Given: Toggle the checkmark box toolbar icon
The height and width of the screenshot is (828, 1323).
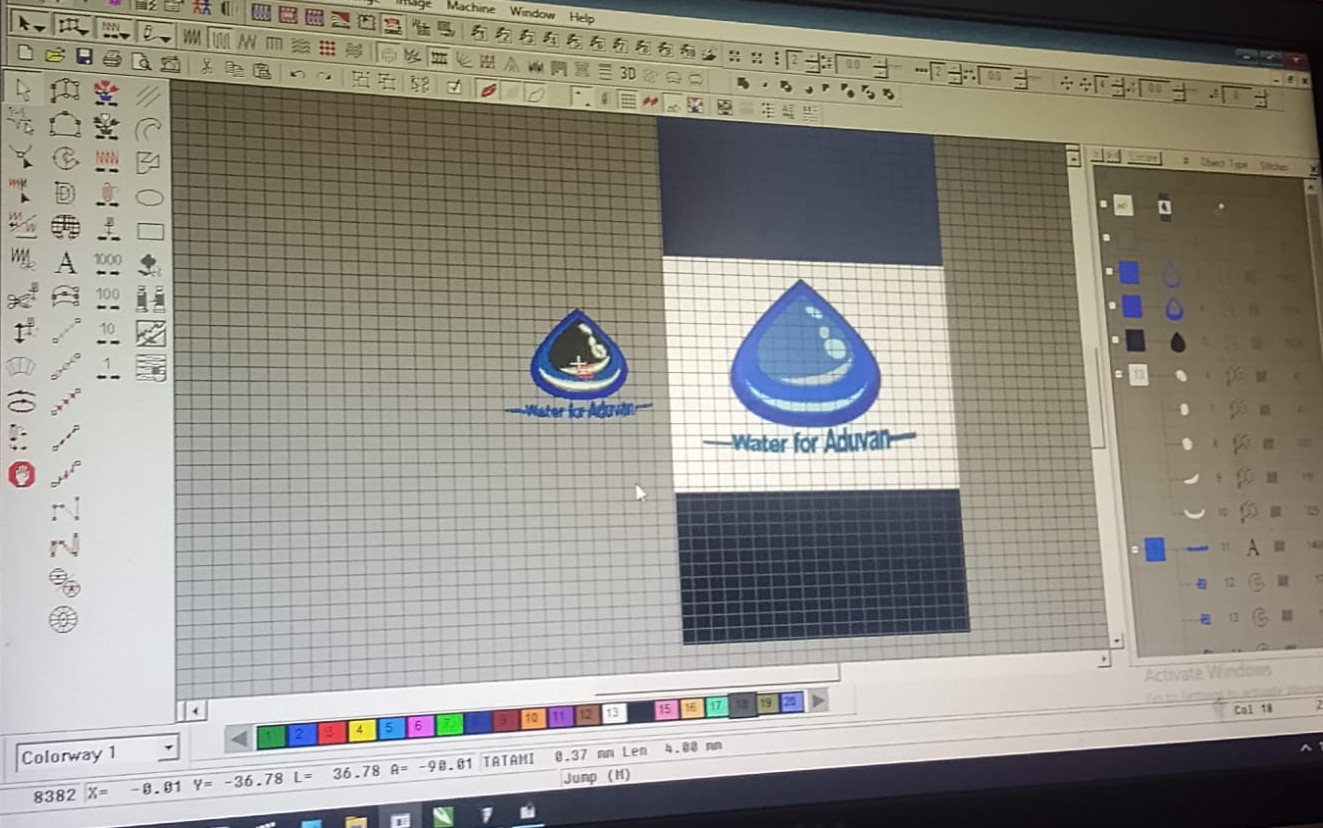Looking at the screenshot, I should (454, 87).
